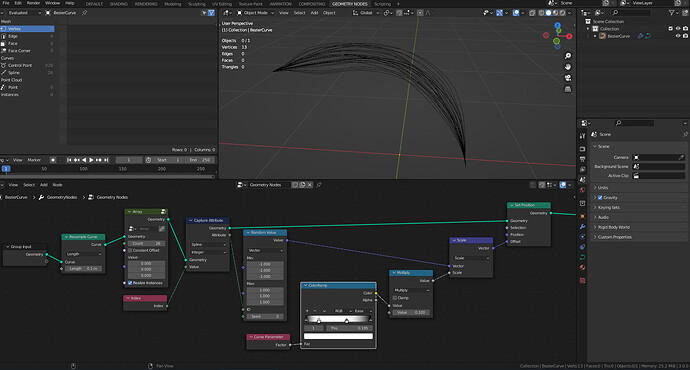Open the Add menu in node editor
The height and width of the screenshot is (370, 690).
[x=44, y=185]
